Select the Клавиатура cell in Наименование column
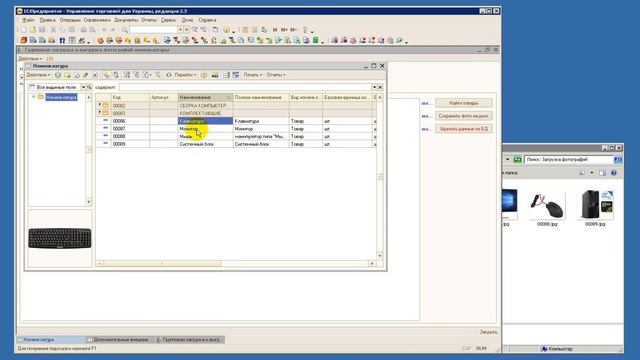640x360 pixels. click(x=205, y=121)
